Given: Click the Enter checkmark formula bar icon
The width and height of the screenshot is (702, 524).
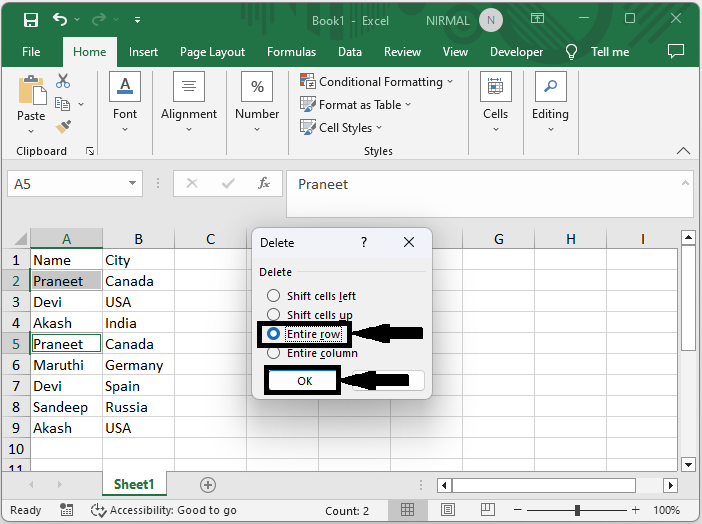Looking at the screenshot, I should tap(228, 183).
